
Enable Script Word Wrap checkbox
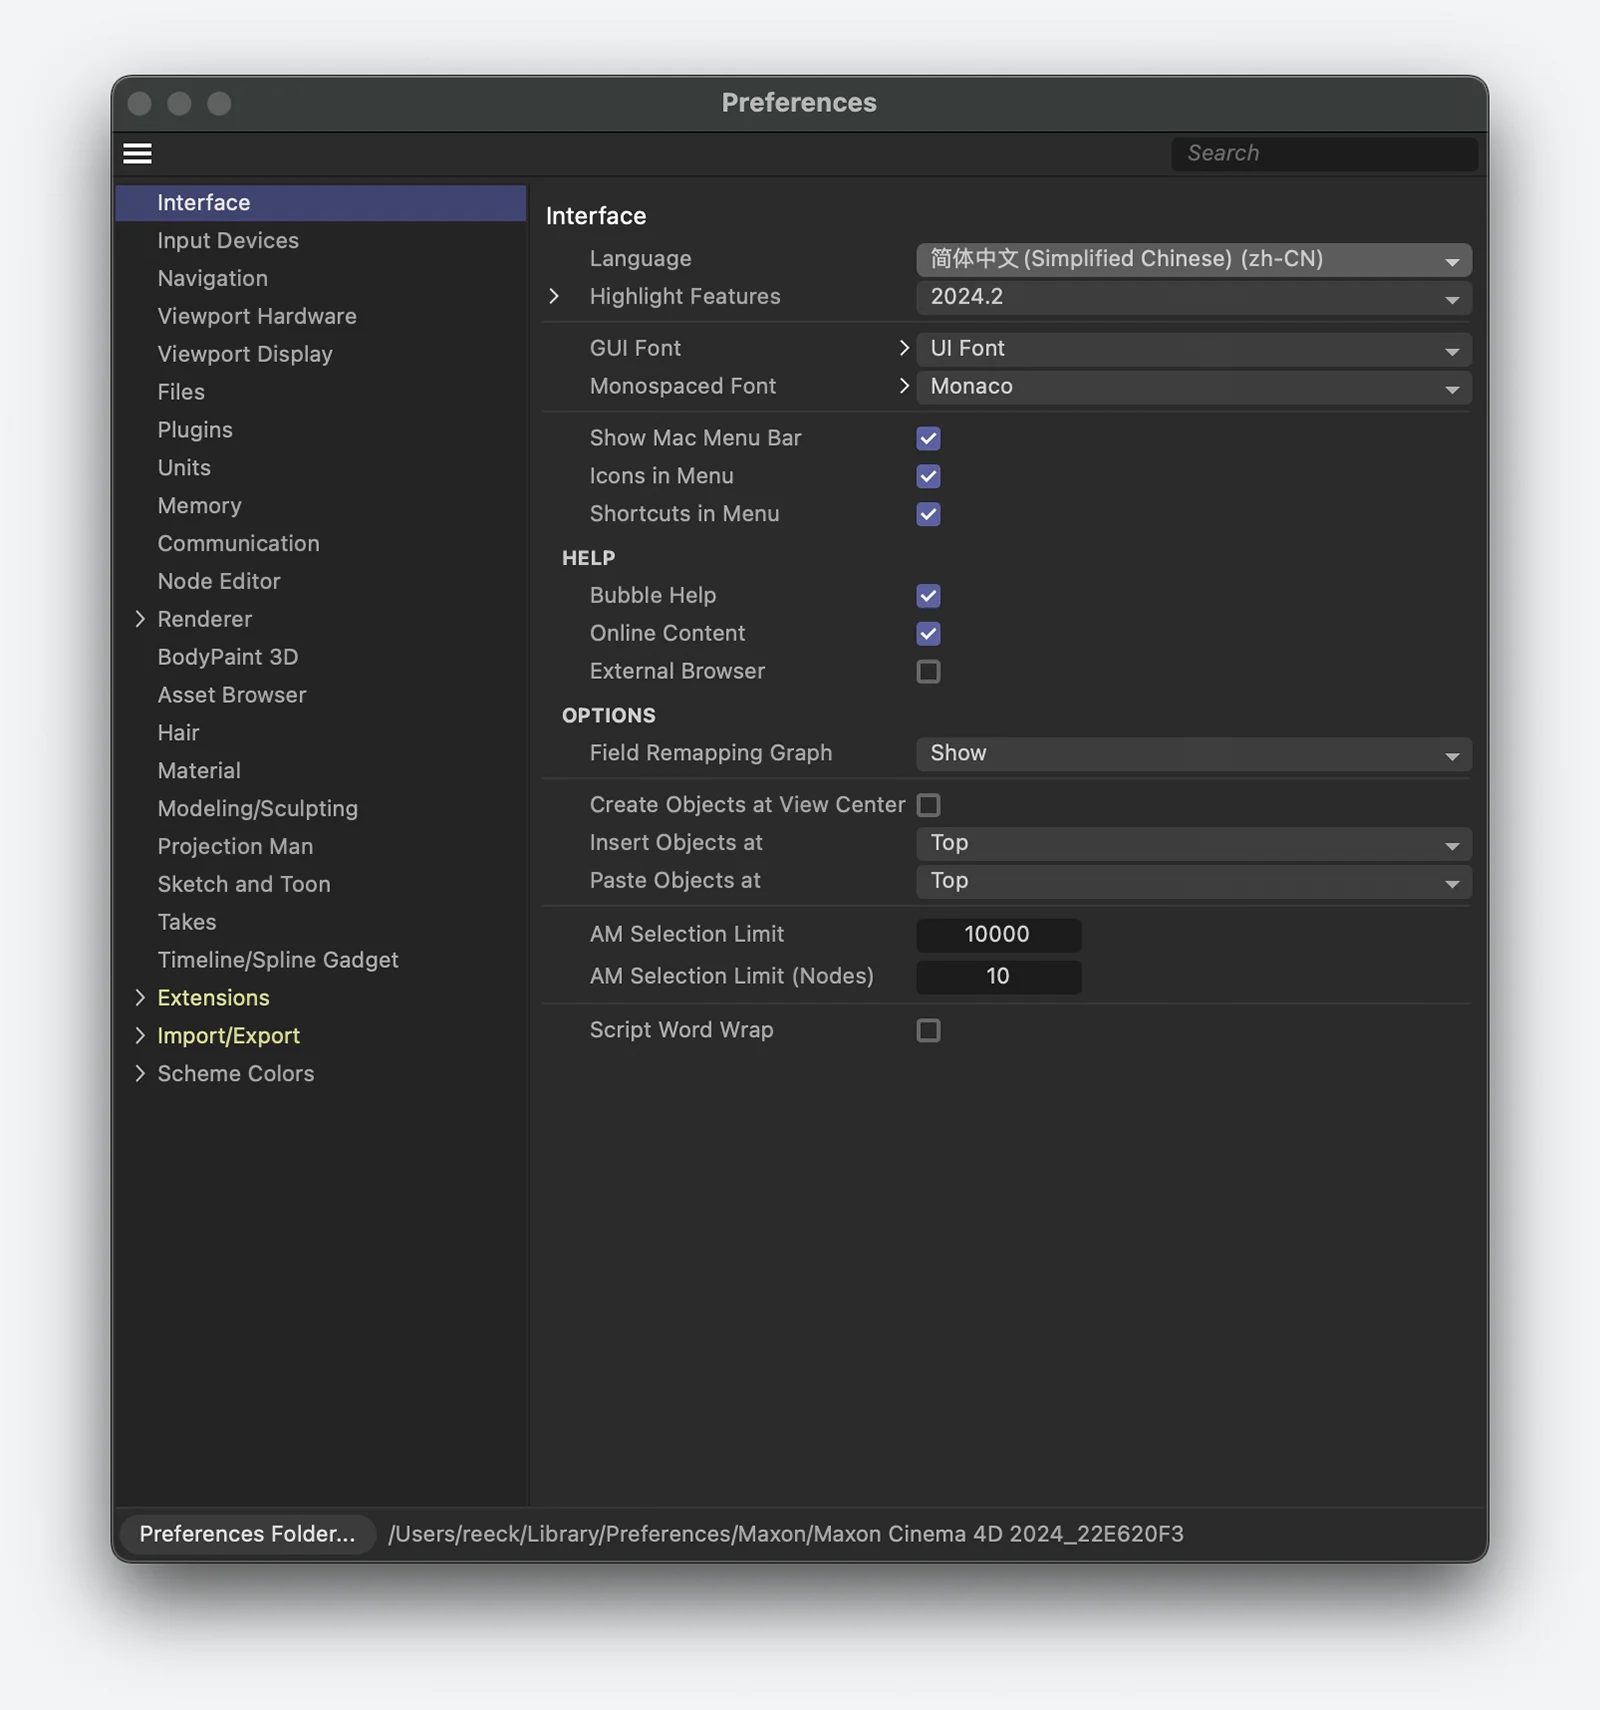(928, 1030)
